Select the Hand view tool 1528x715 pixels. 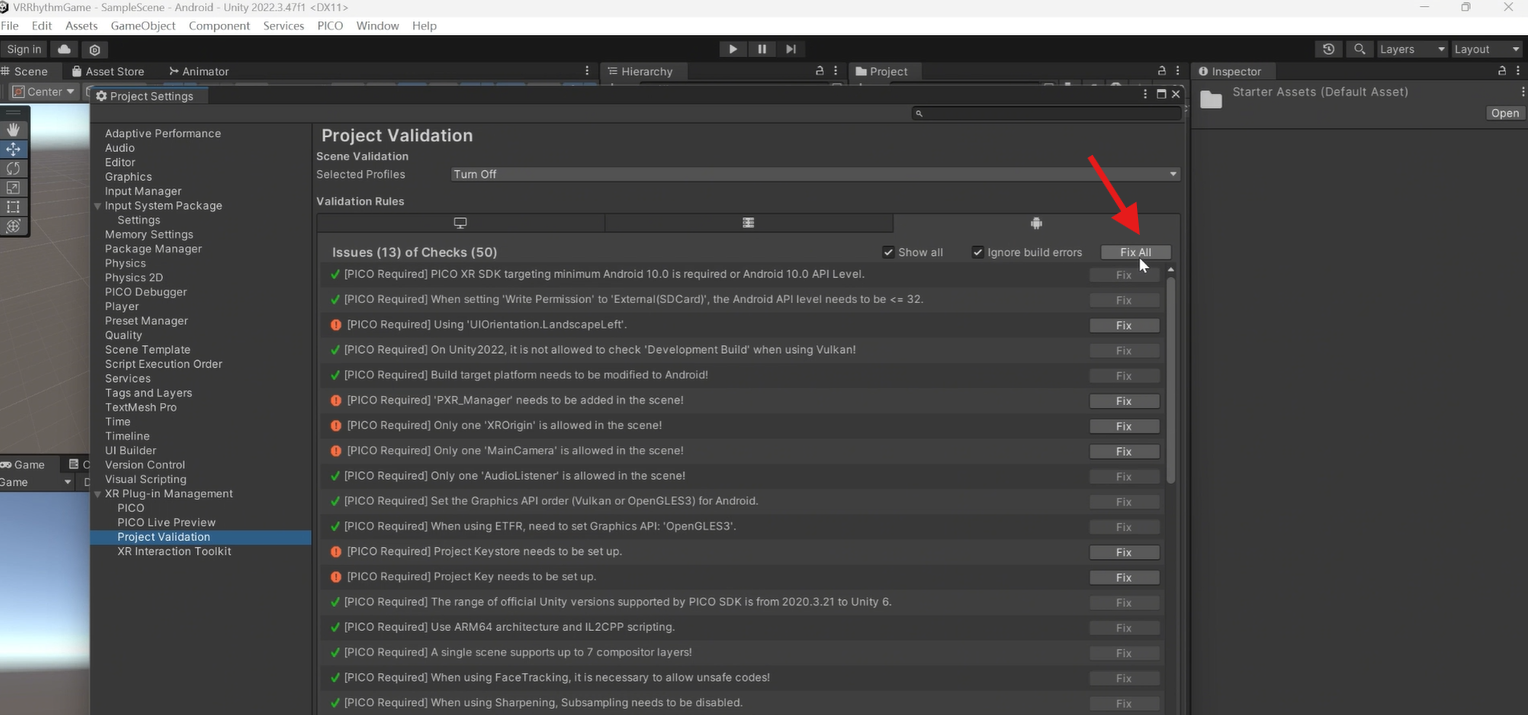click(x=13, y=130)
